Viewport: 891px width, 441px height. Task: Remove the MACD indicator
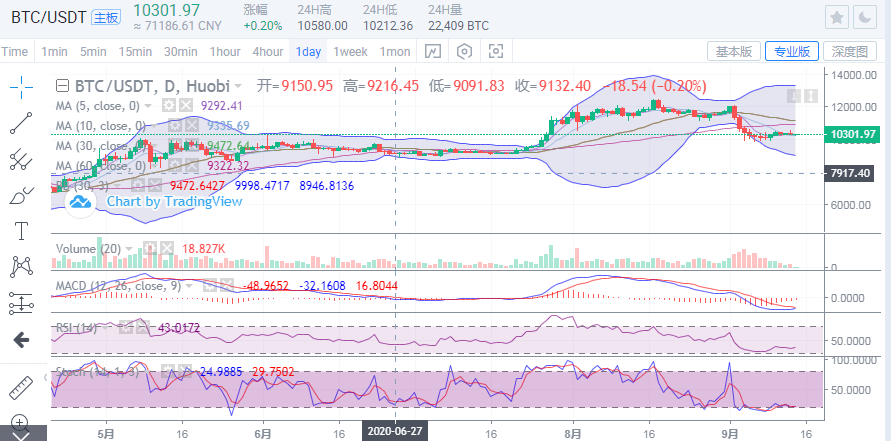[x=227, y=285]
